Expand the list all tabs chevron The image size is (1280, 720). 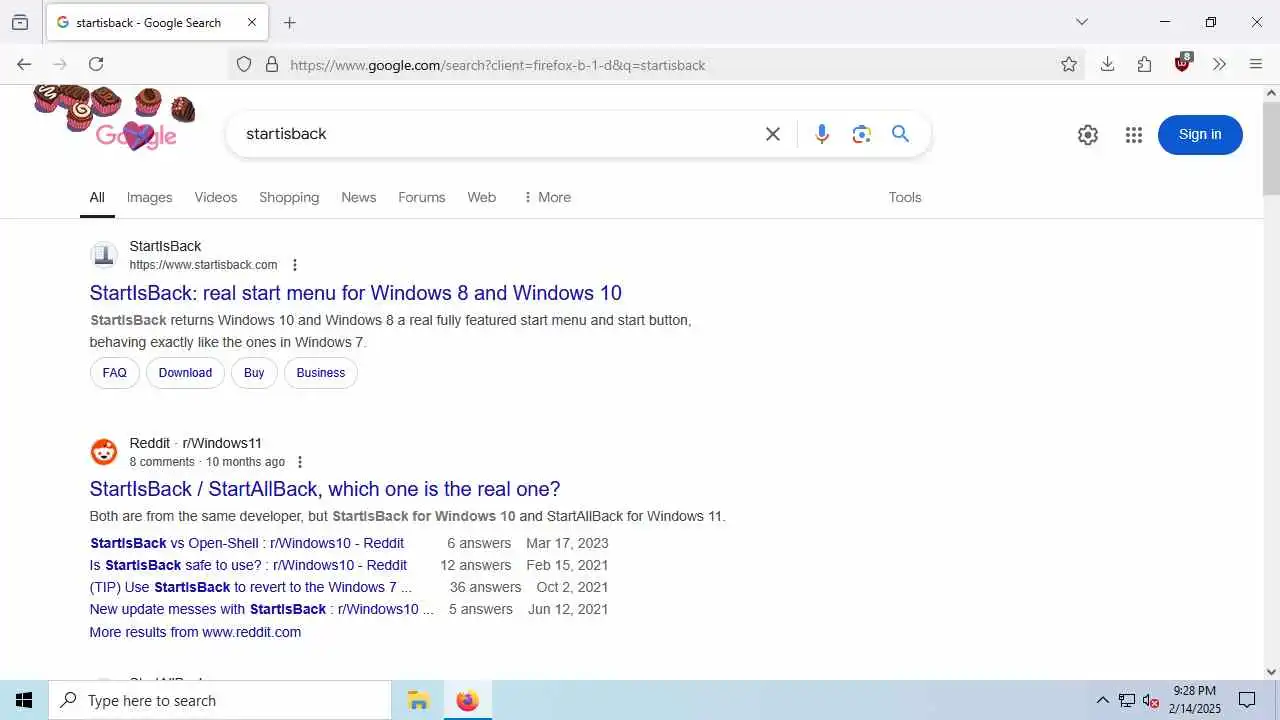pos(1081,22)
